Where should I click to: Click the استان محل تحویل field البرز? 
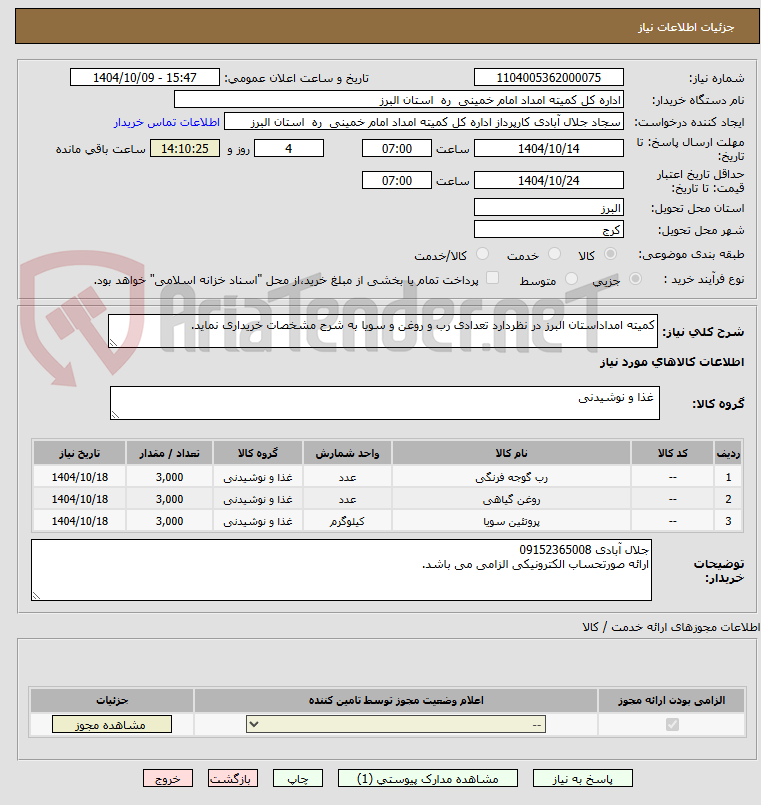[x=548, y=207]
